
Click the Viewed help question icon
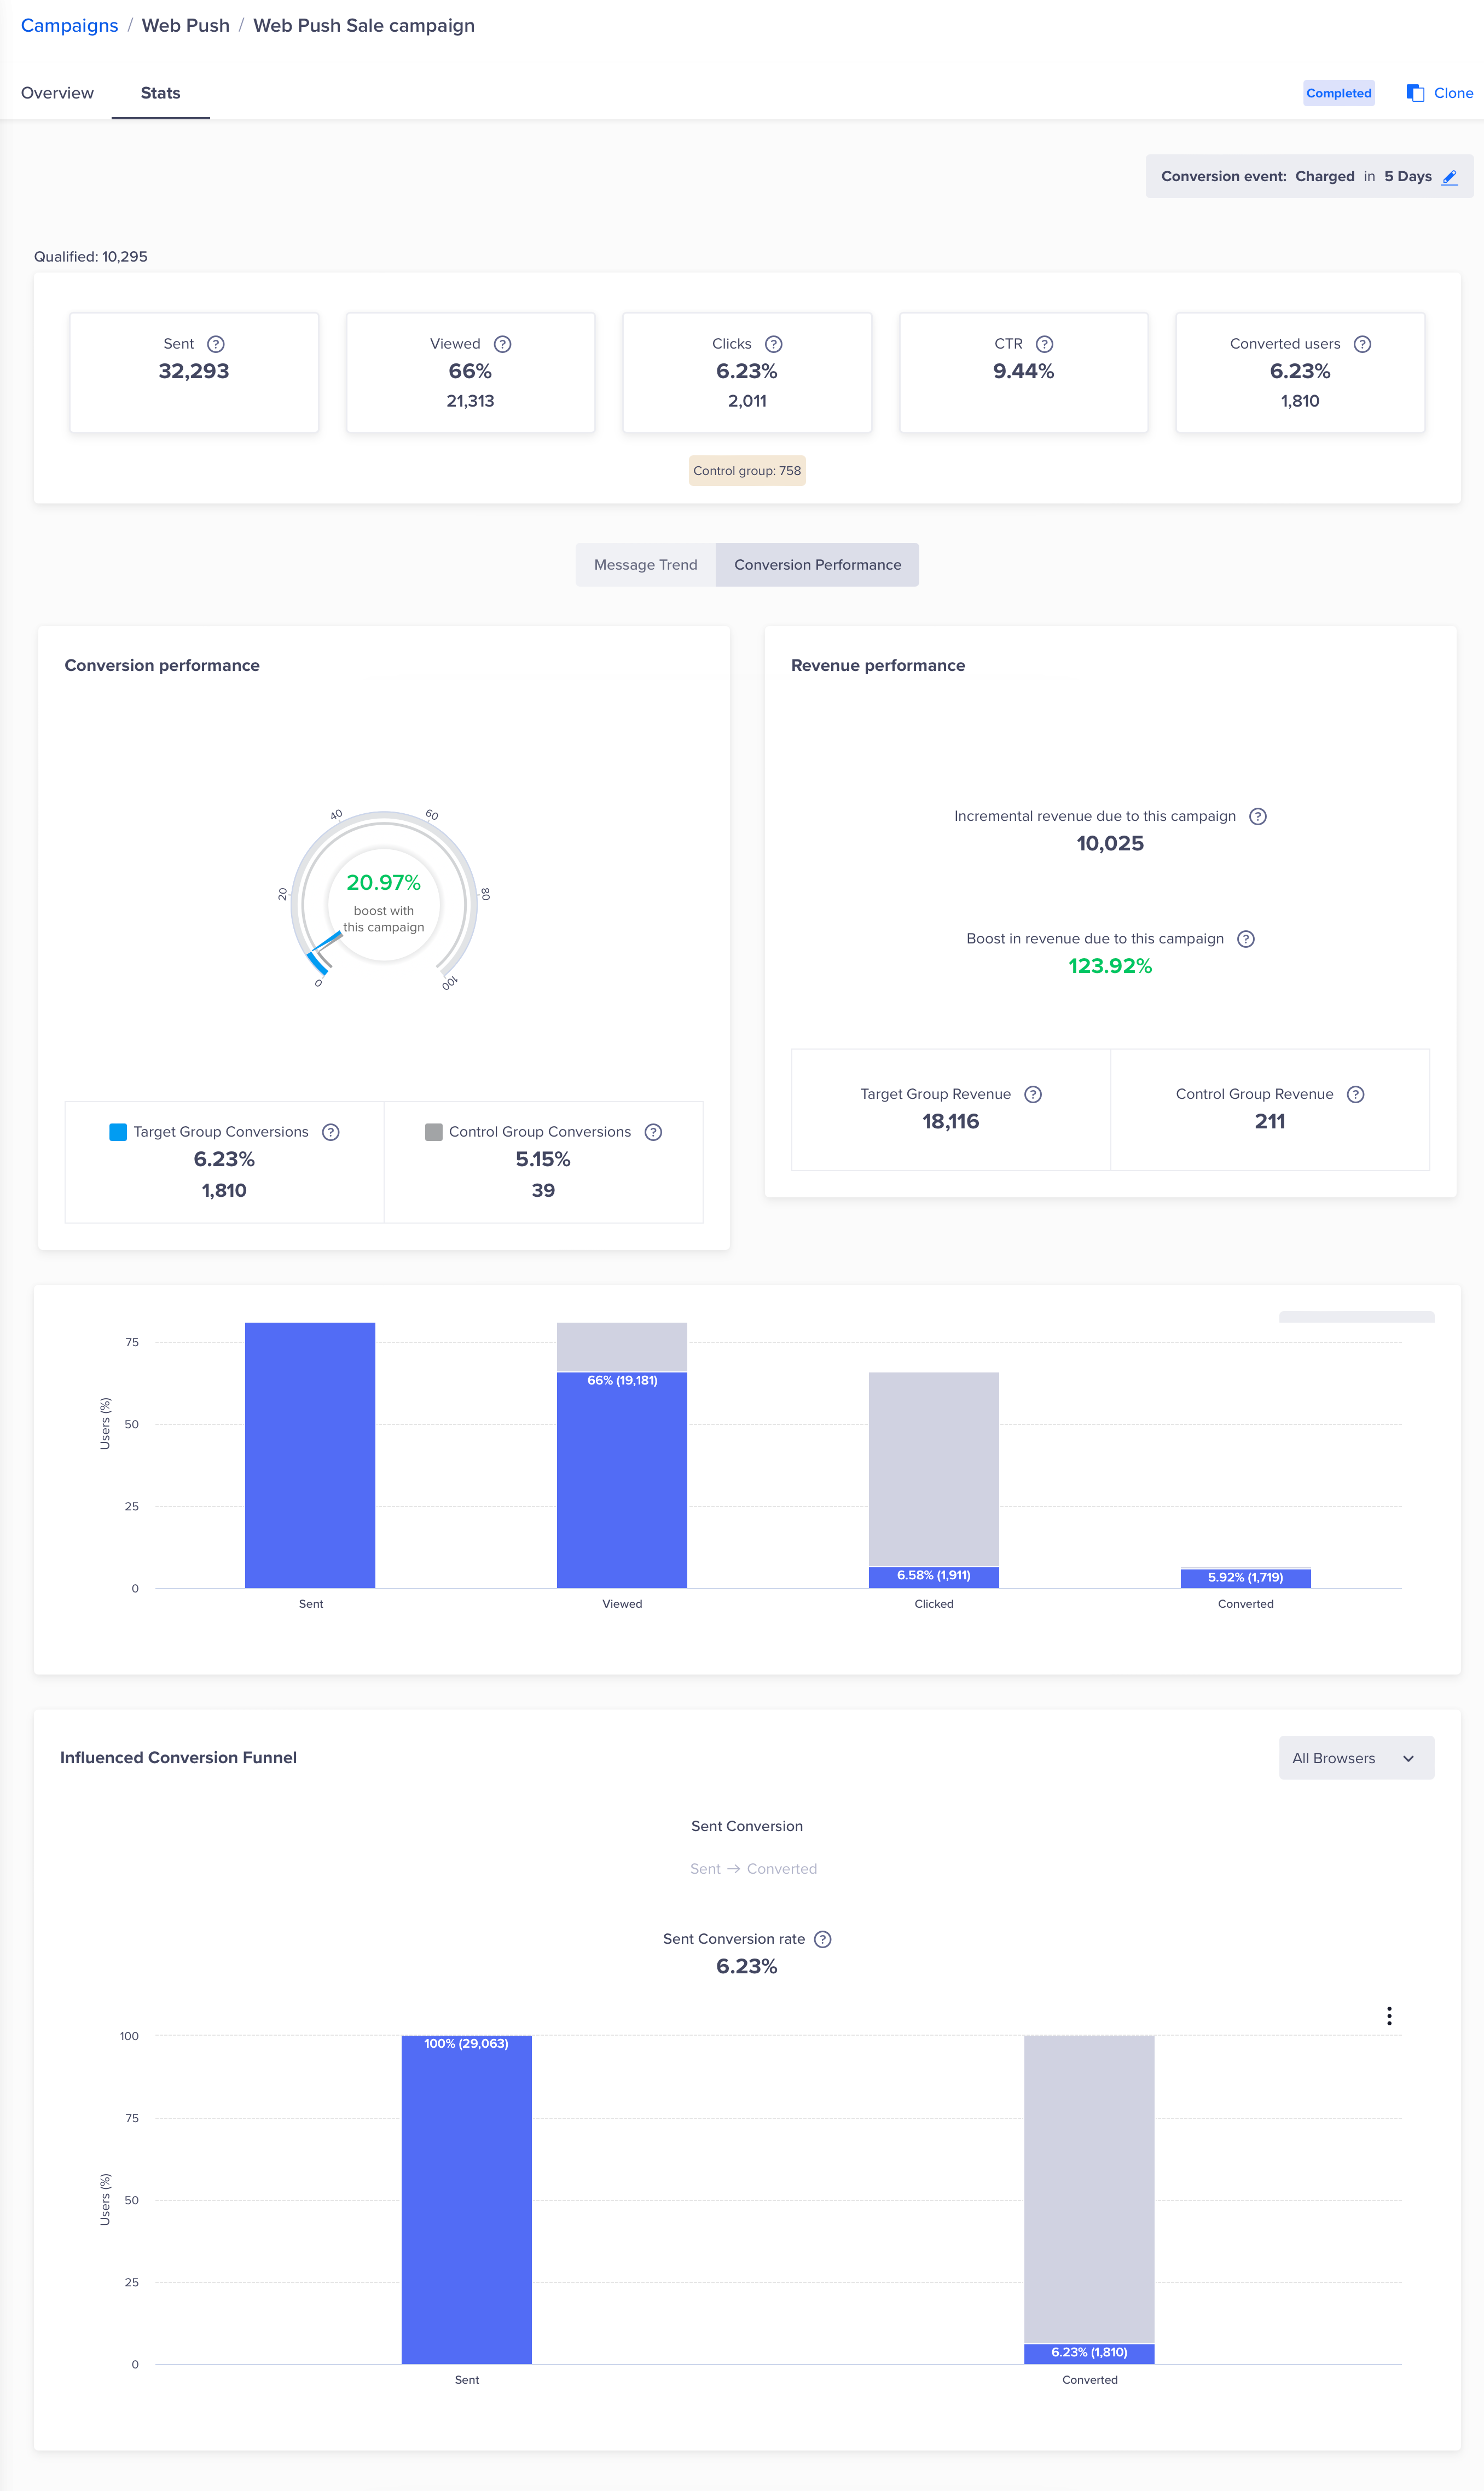coord(503,344)
